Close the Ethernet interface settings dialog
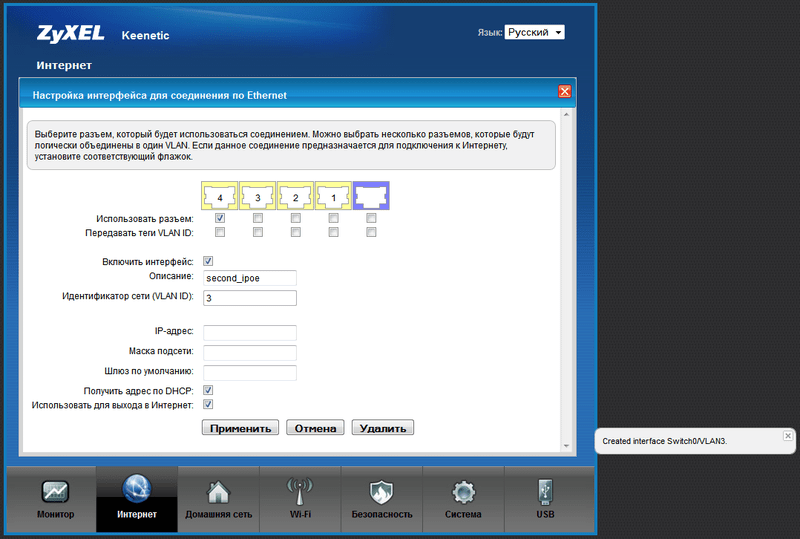The image size is (800, 539). pos(564,91)
